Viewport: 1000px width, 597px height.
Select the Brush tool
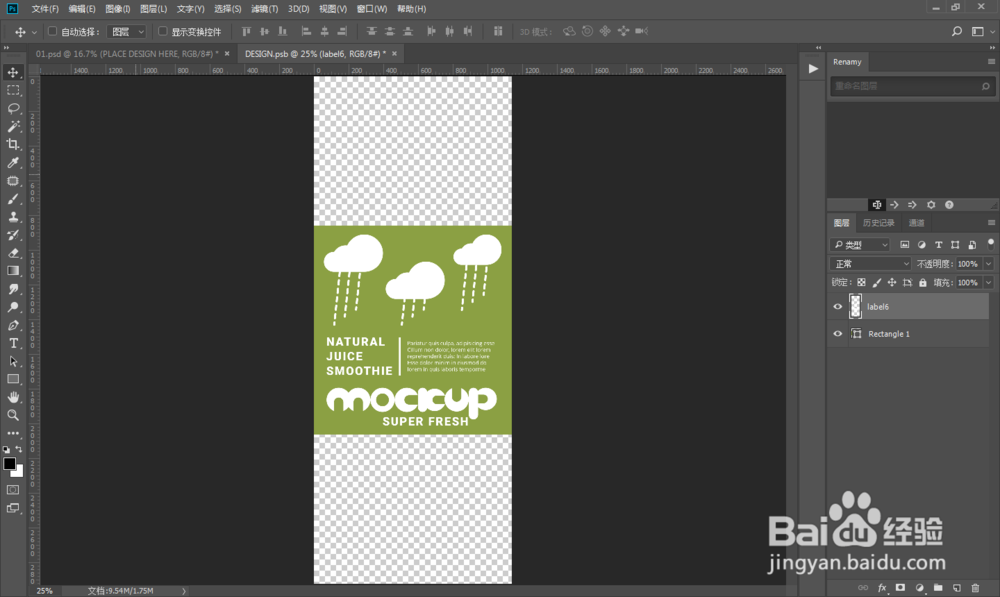click(x=13, y=199)
